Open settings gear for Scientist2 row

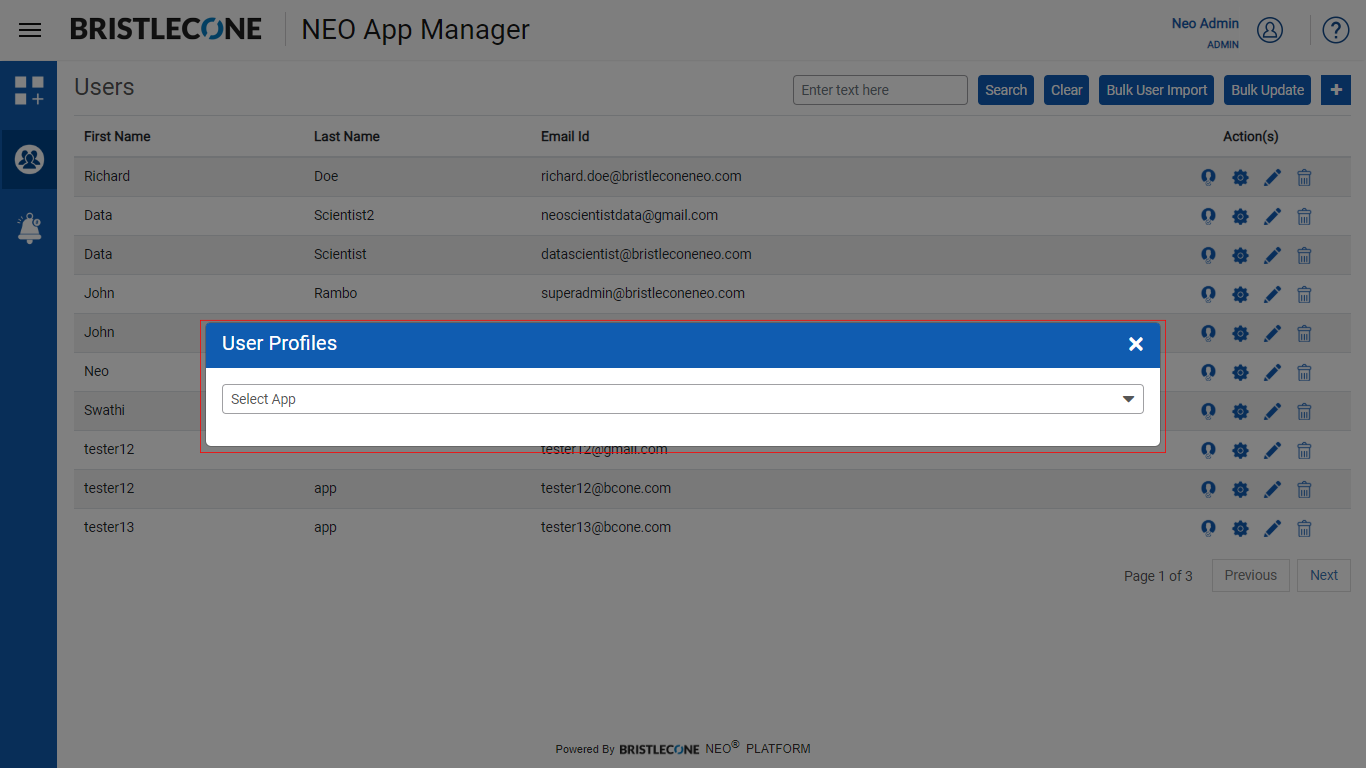tap(1240, 216)
